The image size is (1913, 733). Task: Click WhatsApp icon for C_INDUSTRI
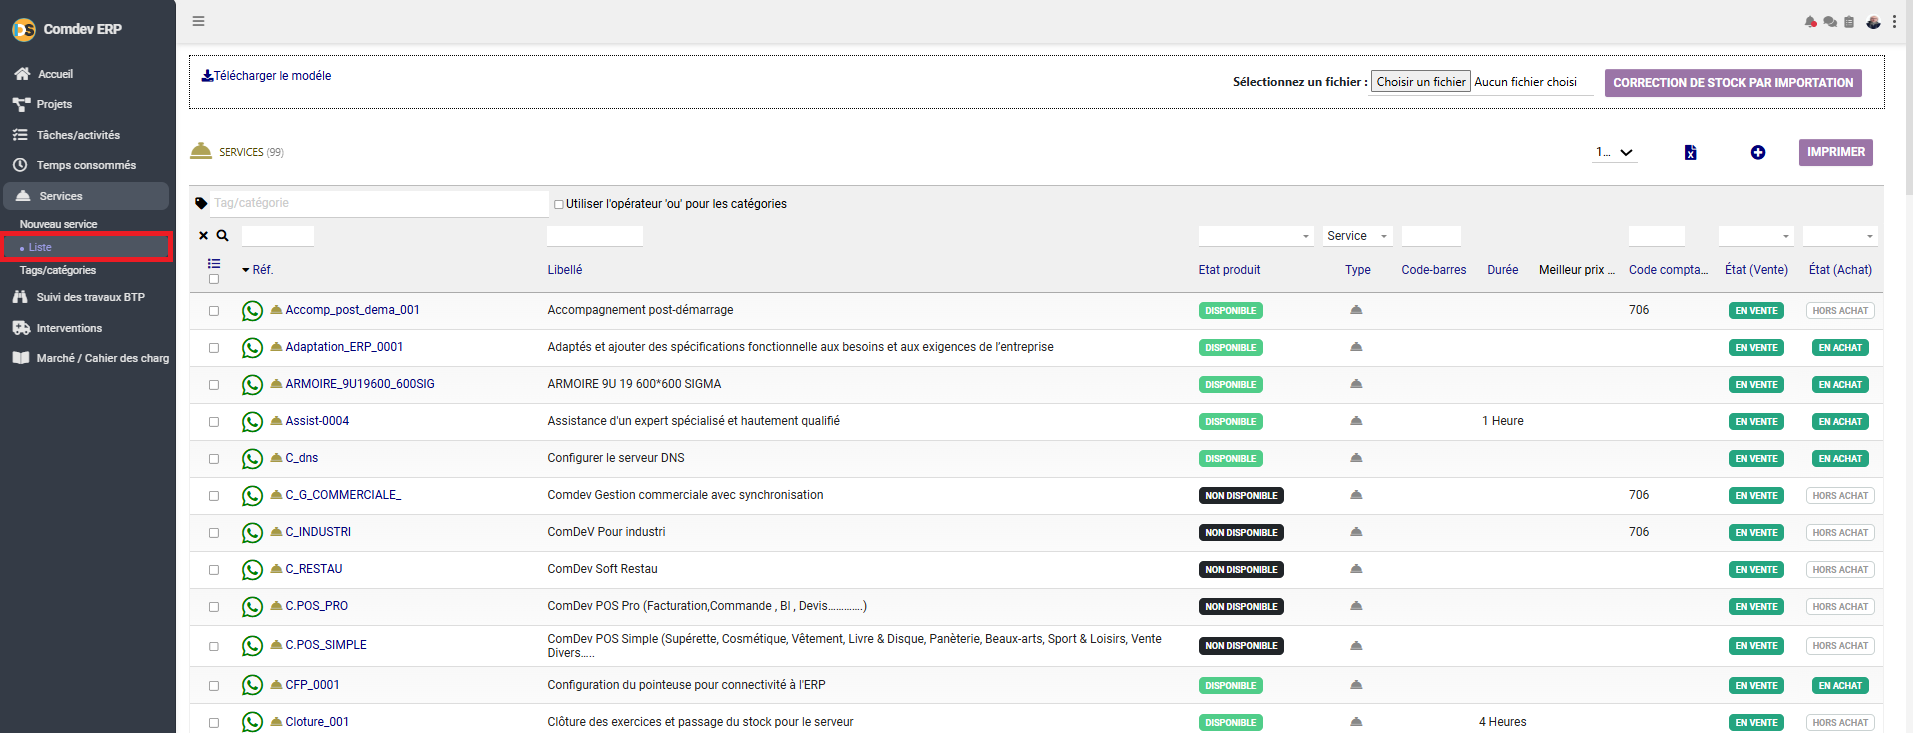(x=252, y=533)
